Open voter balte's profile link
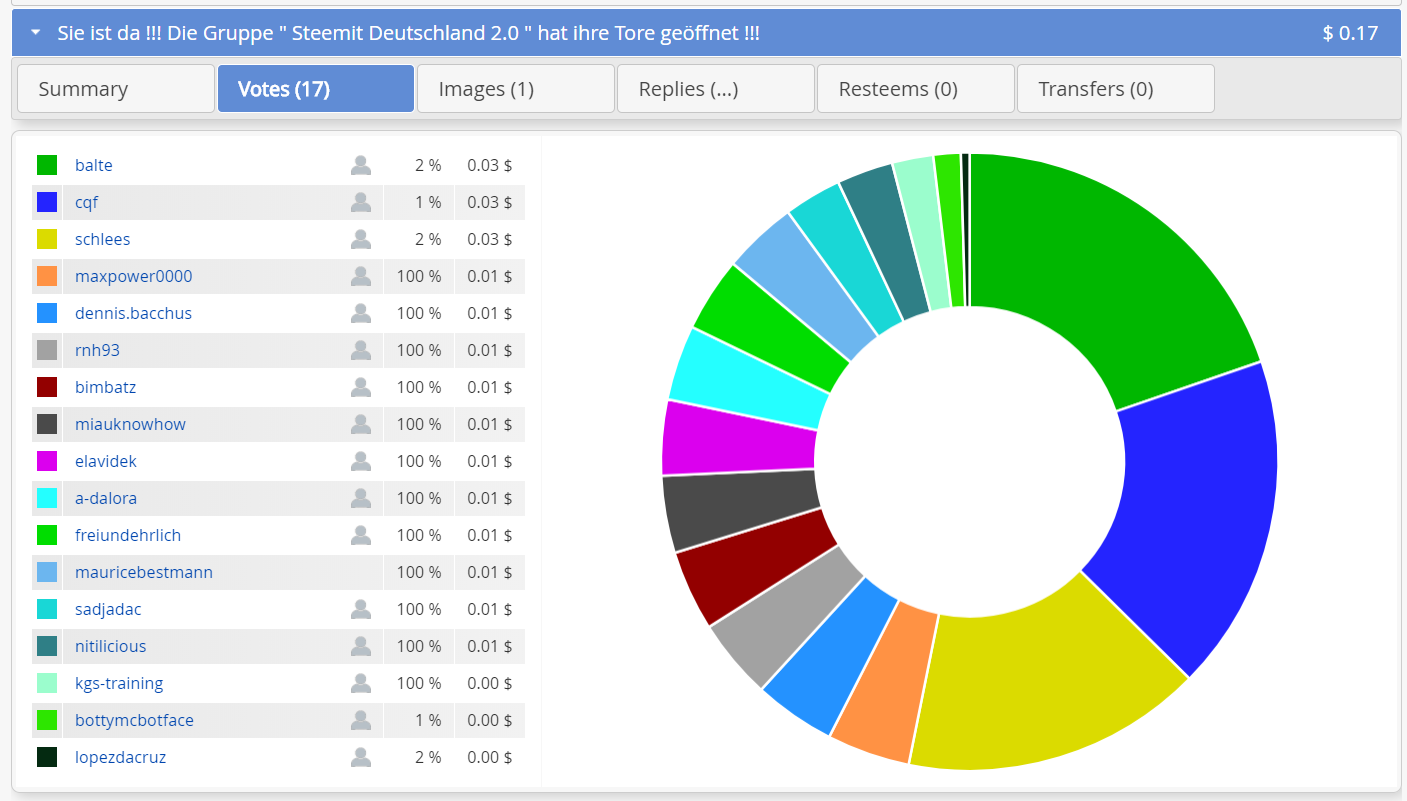 coord(94,165)
